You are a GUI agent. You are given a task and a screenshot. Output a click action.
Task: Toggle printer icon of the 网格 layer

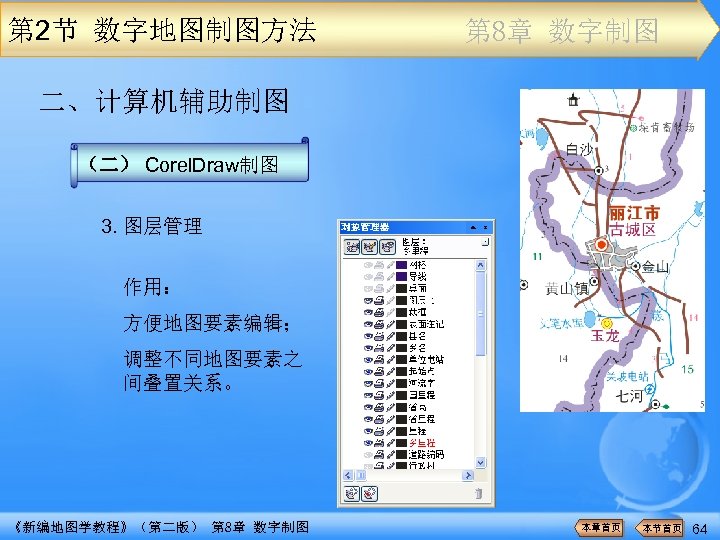click(x=379, y=265)
